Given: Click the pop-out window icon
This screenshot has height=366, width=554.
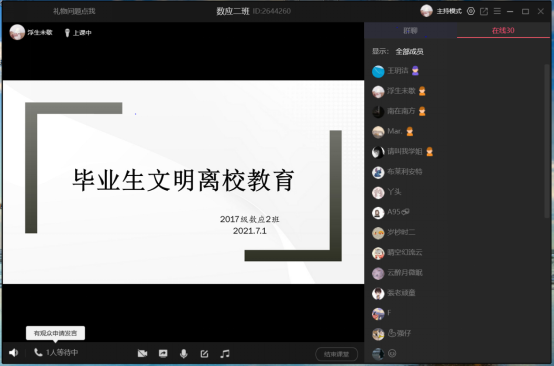Looking at the screenshot, I should point(484,11).
